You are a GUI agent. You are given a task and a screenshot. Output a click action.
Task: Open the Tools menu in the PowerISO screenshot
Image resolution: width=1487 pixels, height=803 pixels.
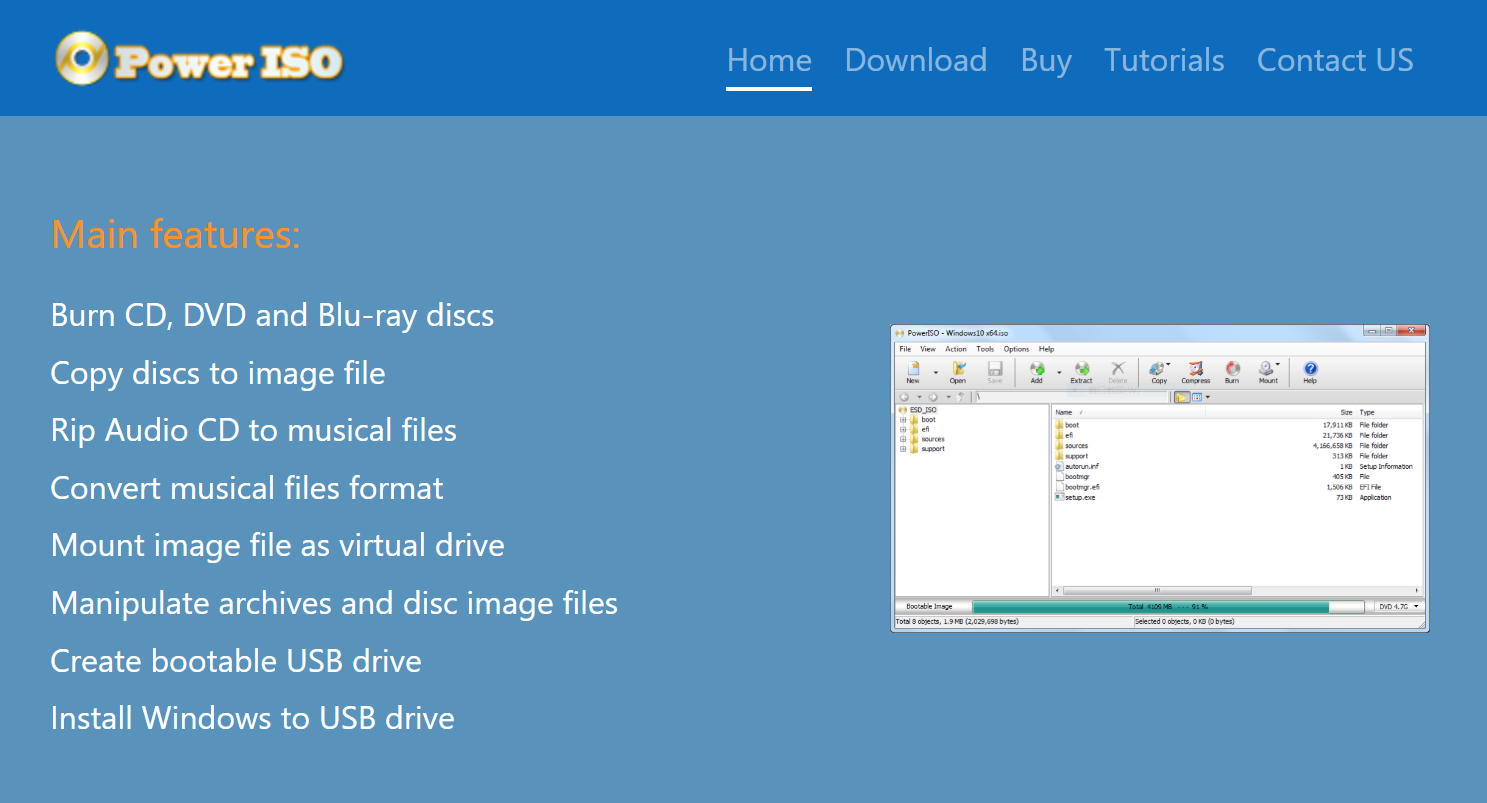click(x=985, y=349)
